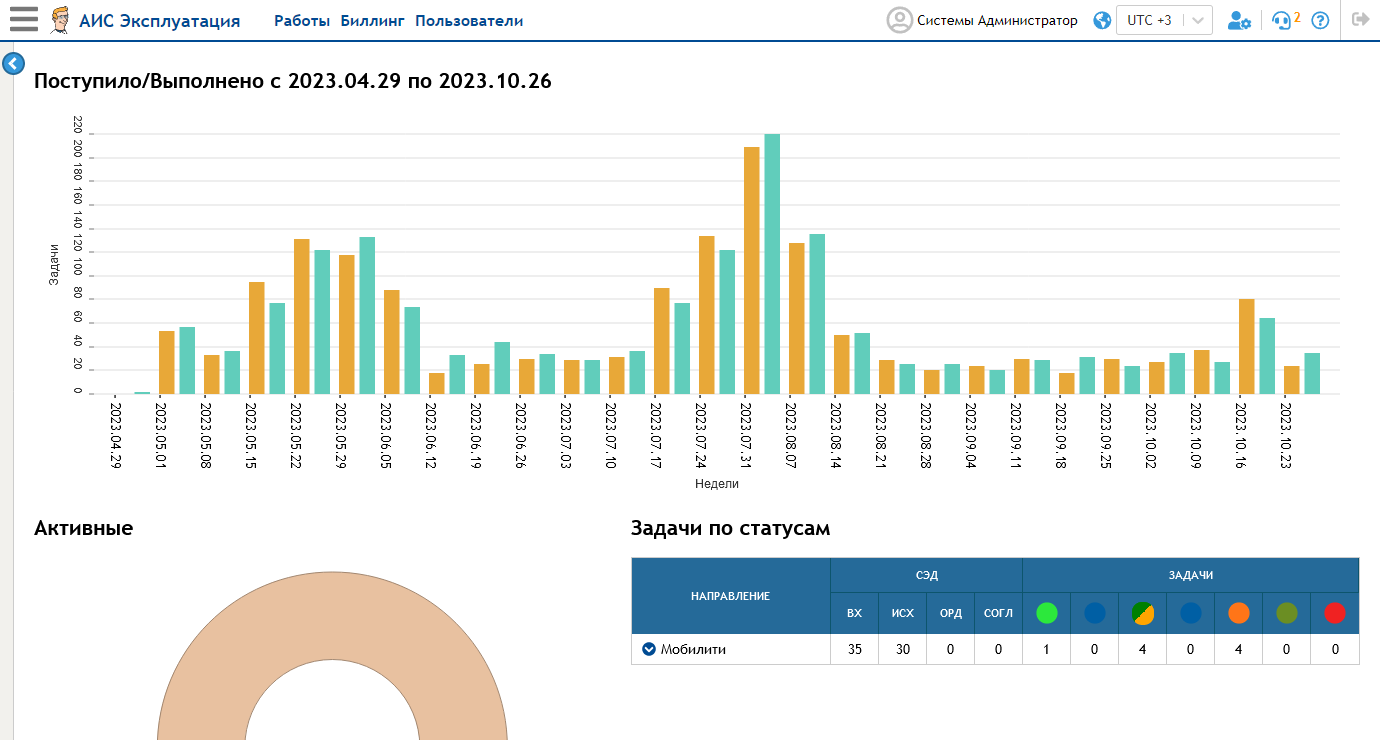Click the 2023.08.07 axis label
This screenshot has width=1380, height=740.
click(791, 435)
